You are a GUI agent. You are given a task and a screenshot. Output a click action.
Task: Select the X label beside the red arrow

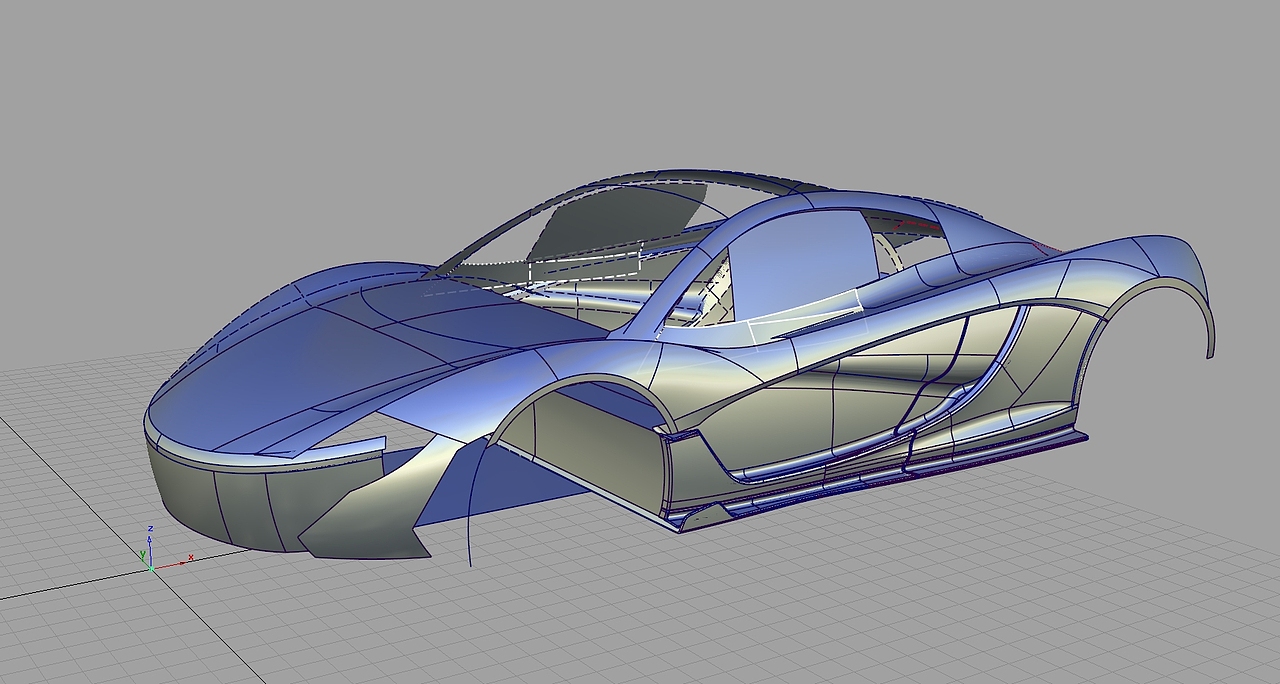(191, 557)
